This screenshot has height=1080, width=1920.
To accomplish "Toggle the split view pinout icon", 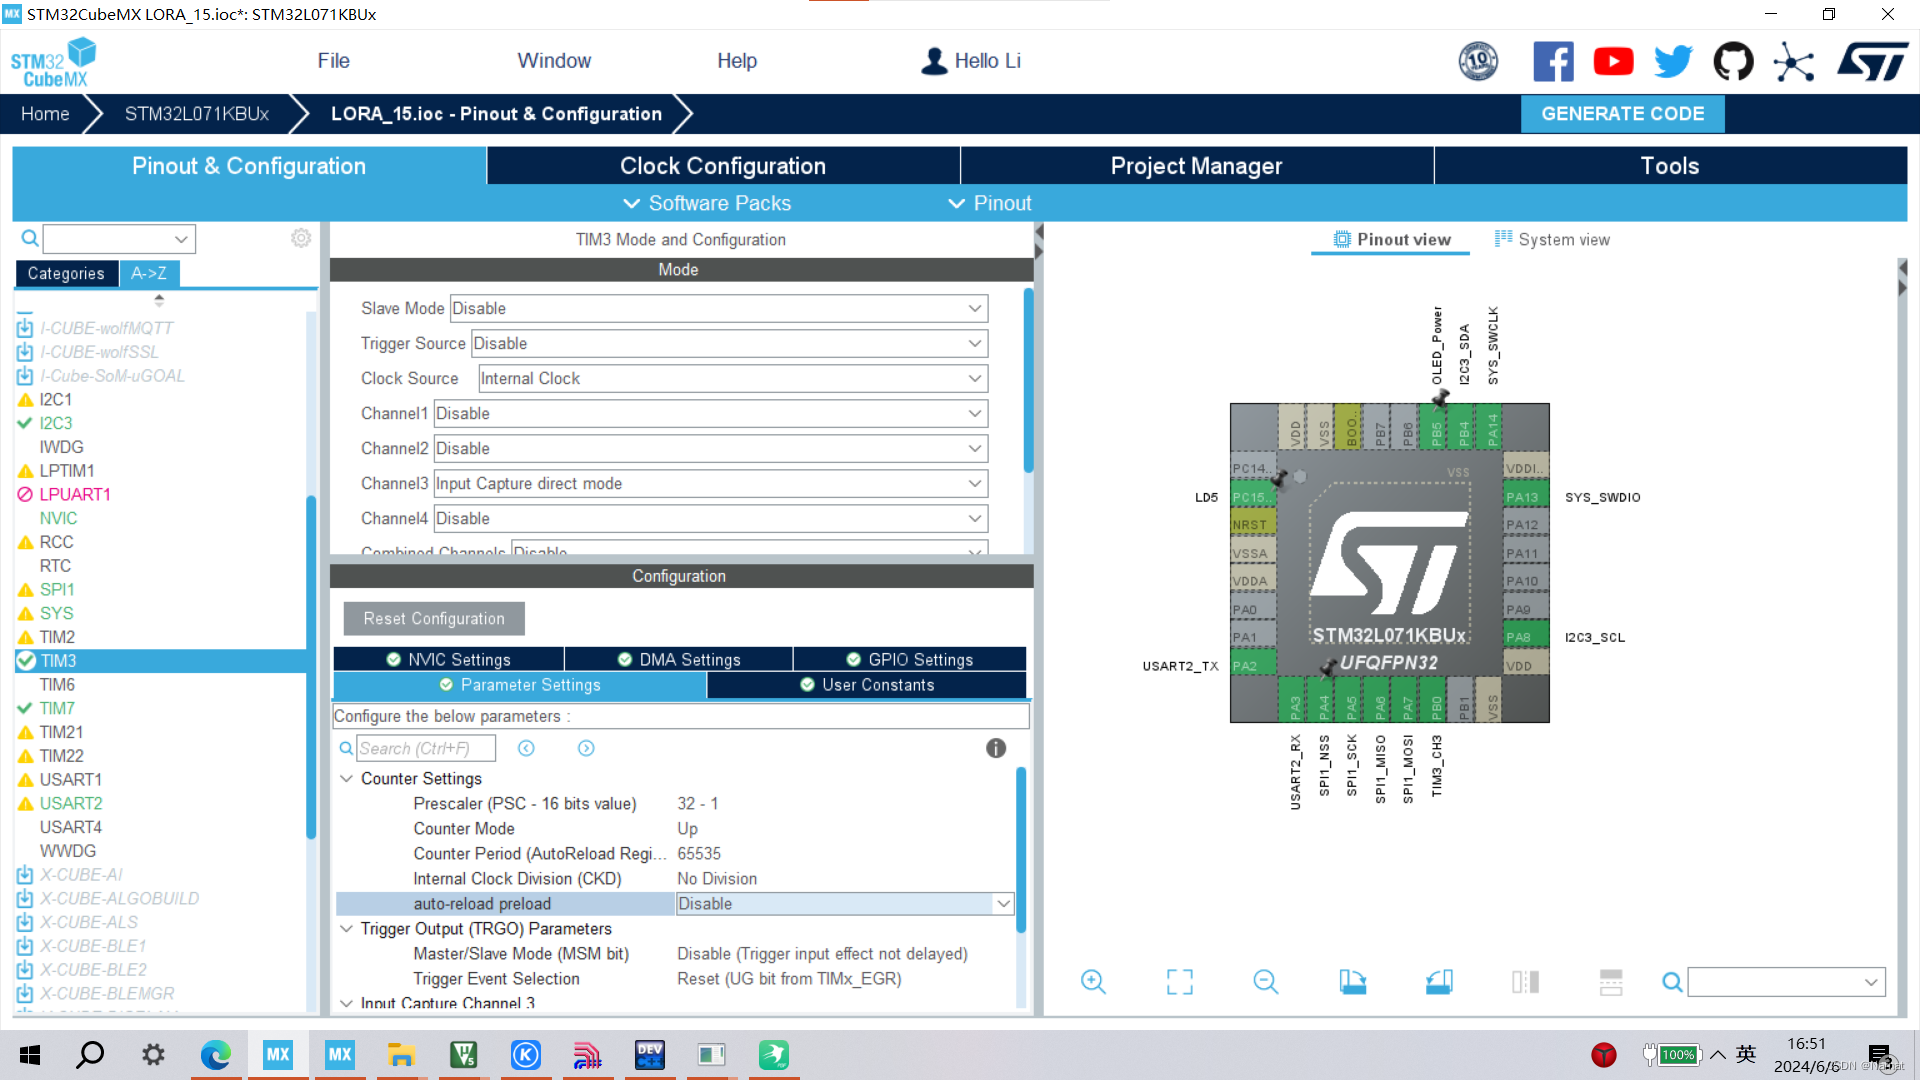I will pos(1525,982).
